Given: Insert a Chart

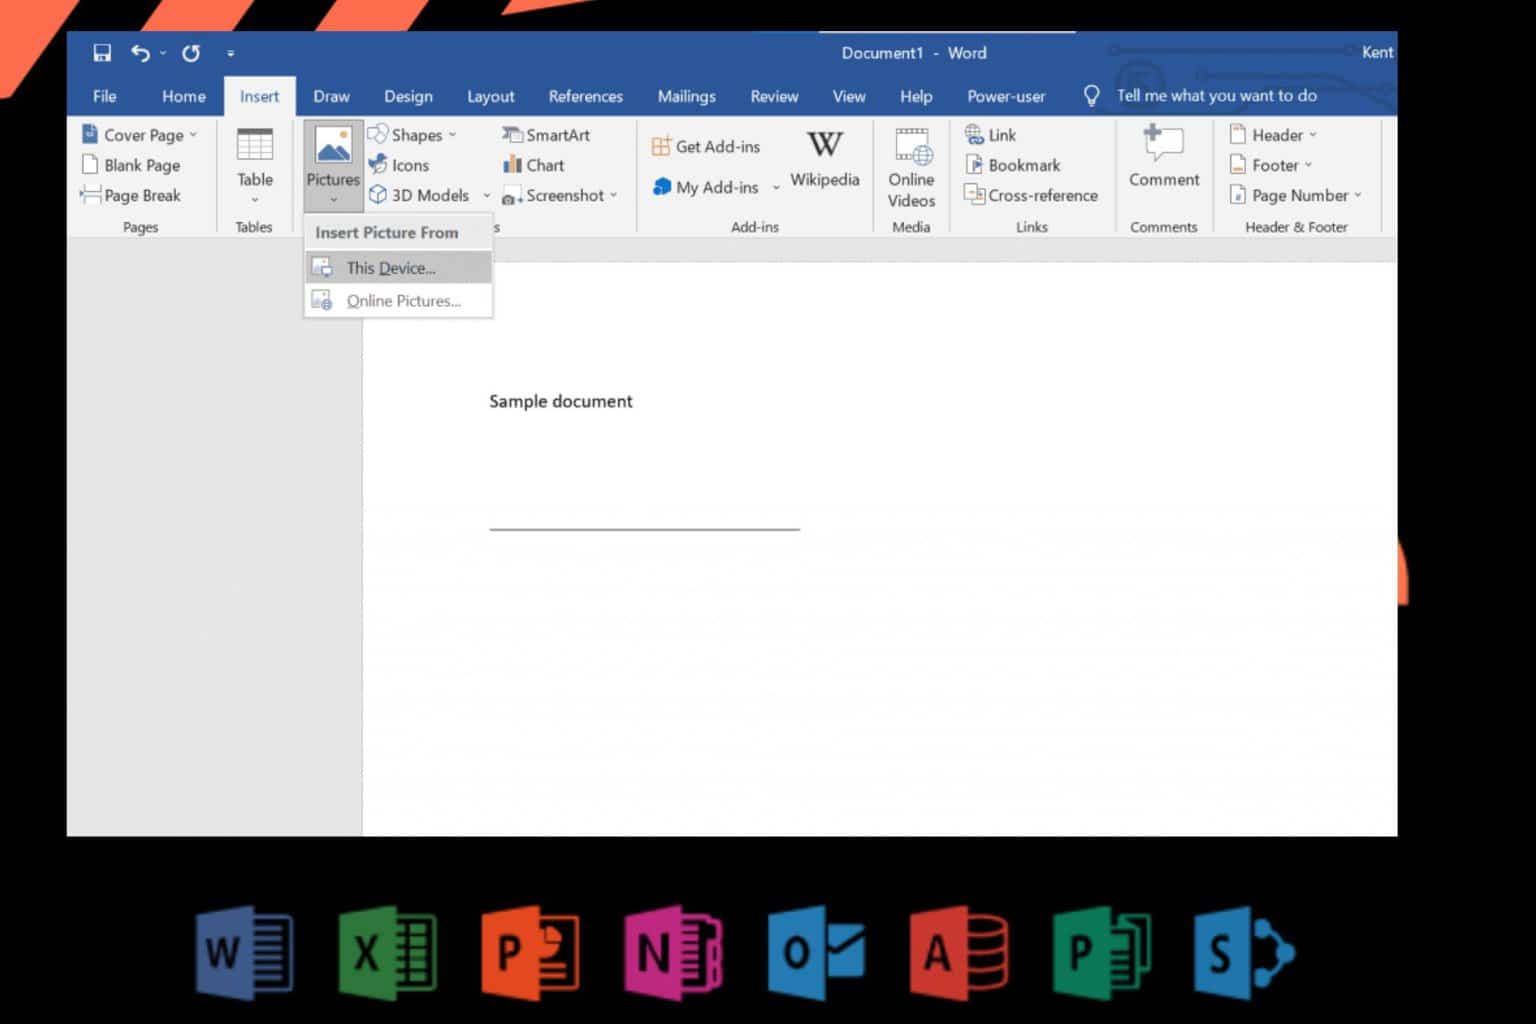Looking at the screenshot, I should pyautogui.click(x=533, y=165).
